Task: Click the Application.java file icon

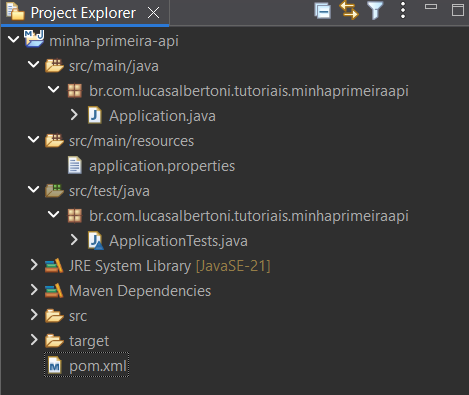Action: 95,115
